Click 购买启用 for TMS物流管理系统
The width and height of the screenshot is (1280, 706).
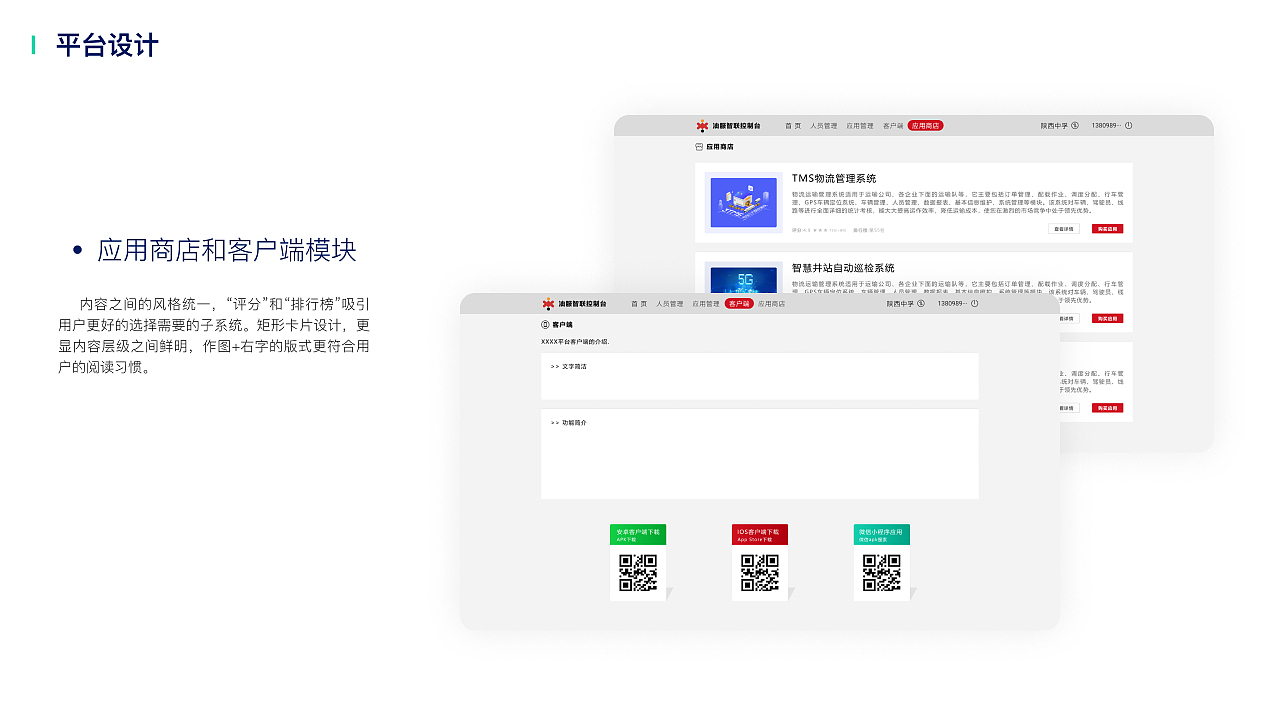tap(1108, 229)
